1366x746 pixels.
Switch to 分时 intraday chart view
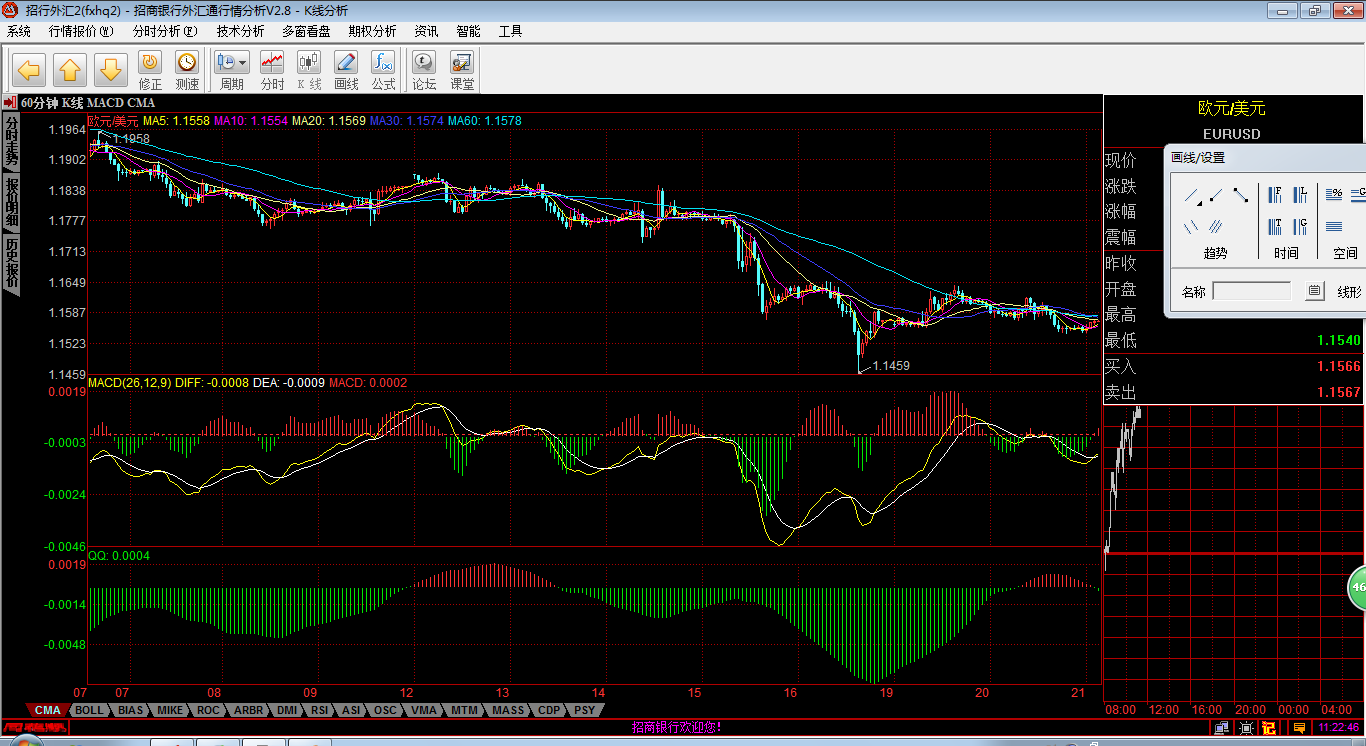272,70
